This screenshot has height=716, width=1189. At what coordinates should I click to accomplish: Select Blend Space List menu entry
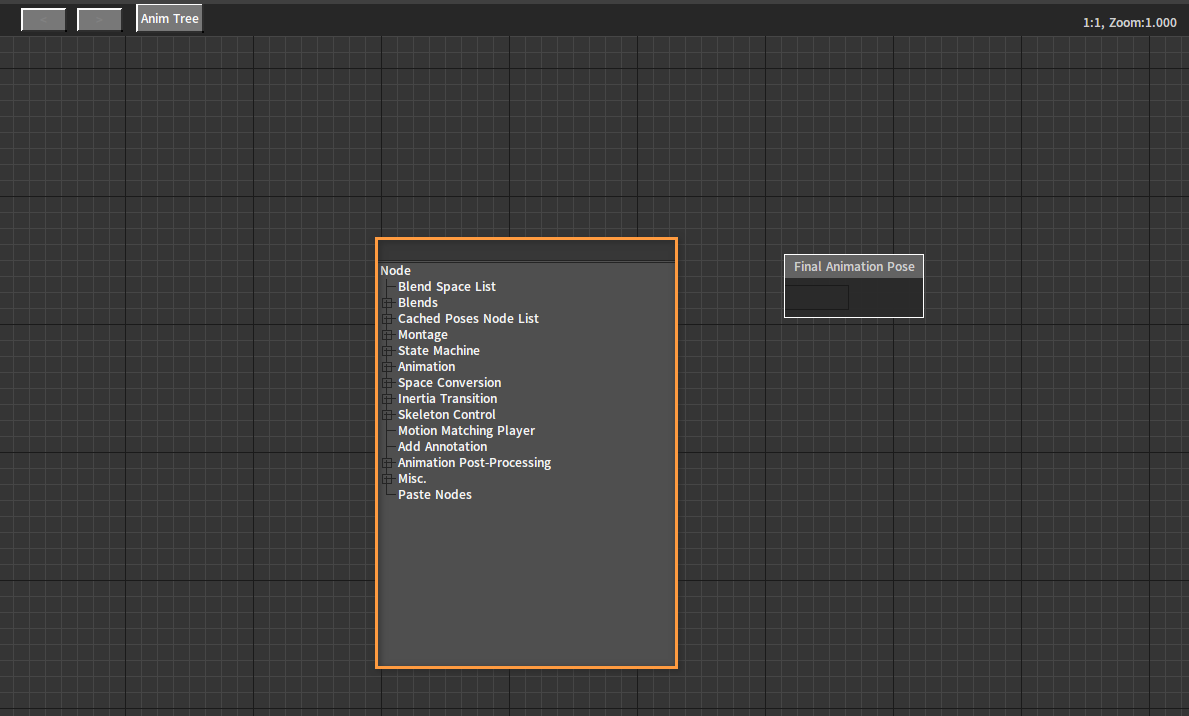pyautogui.click(x=446, y=287)
